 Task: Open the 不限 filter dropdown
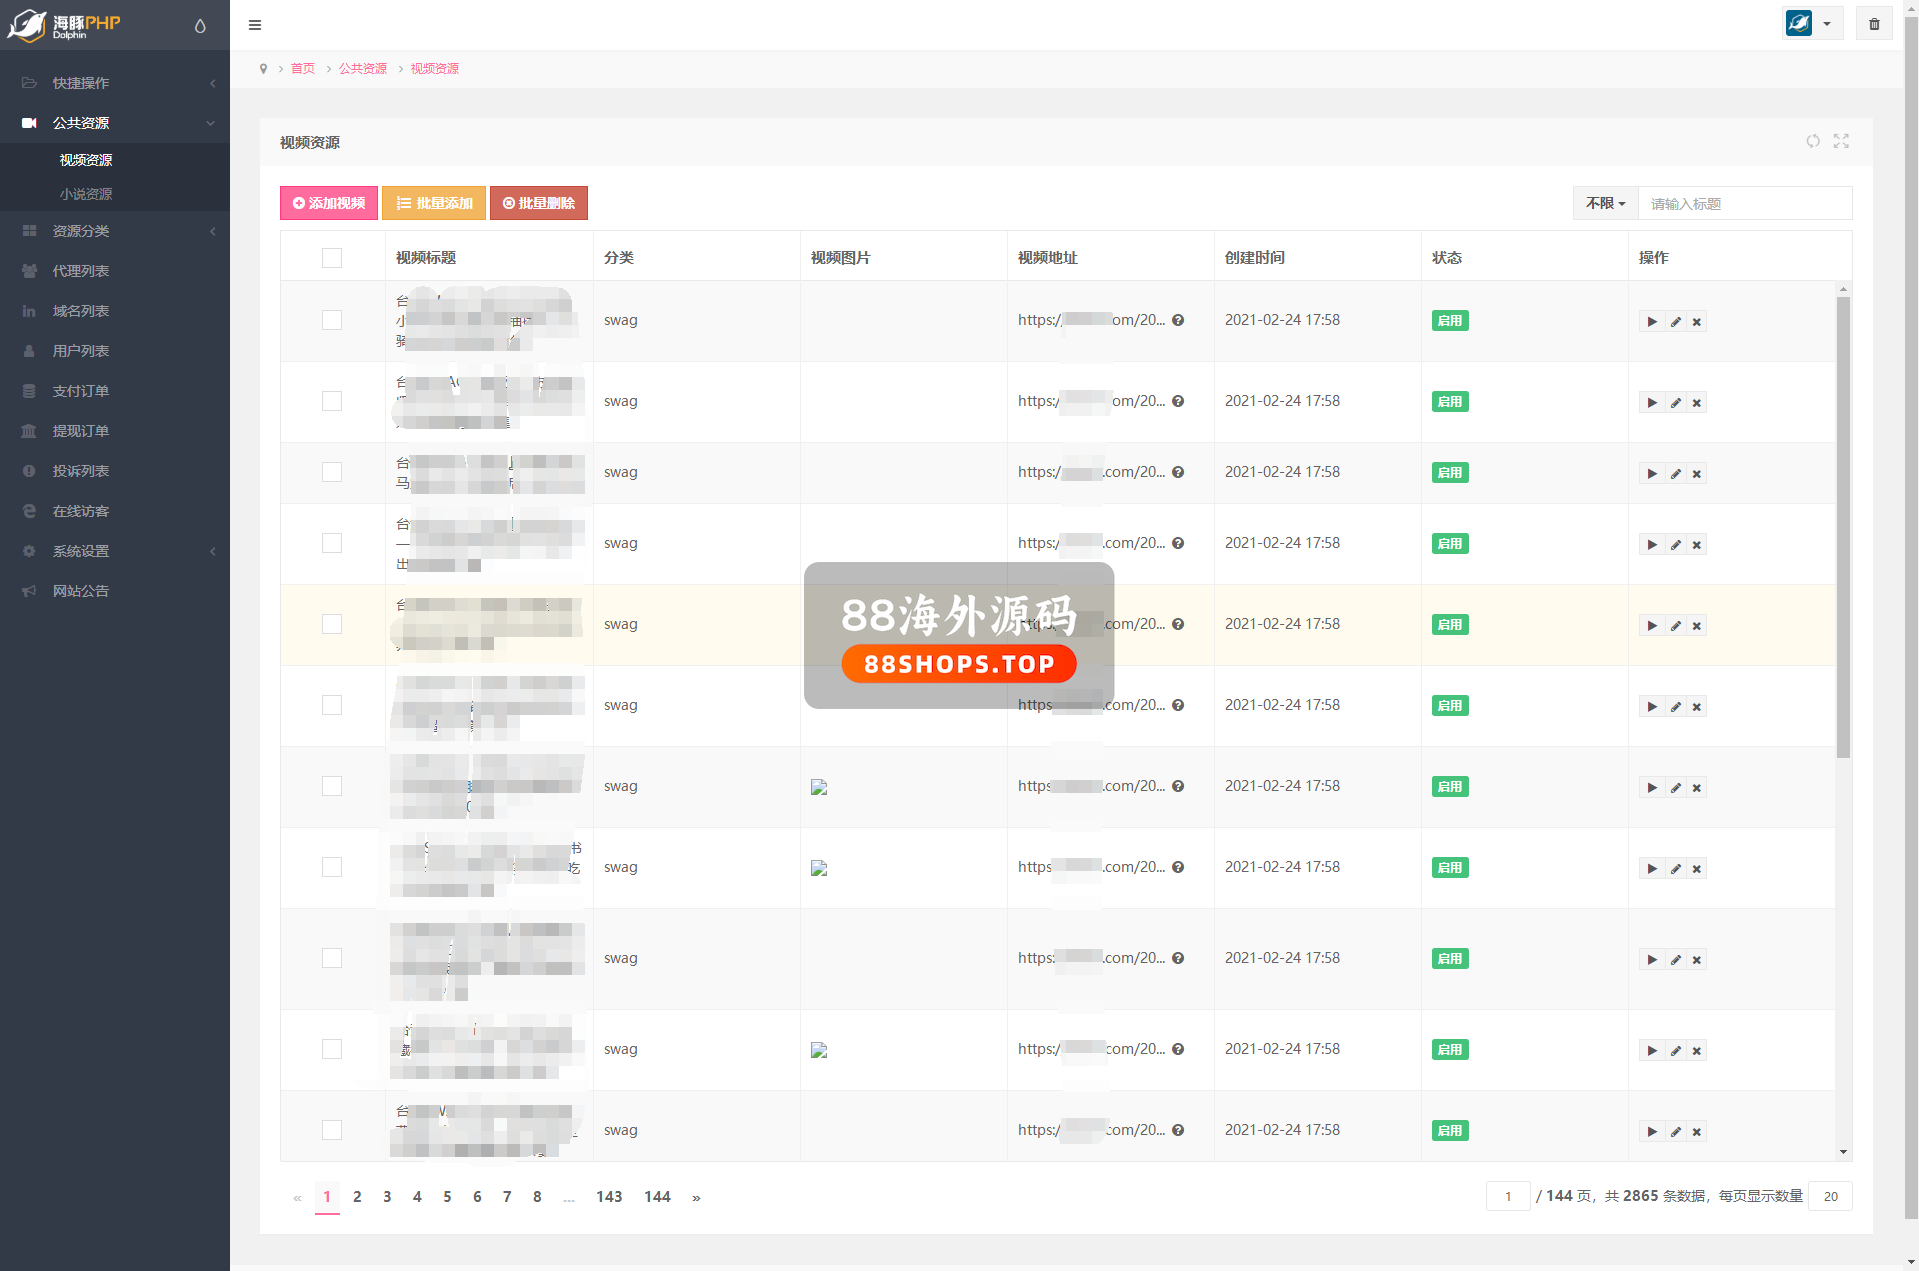(x=1605, y=203)
